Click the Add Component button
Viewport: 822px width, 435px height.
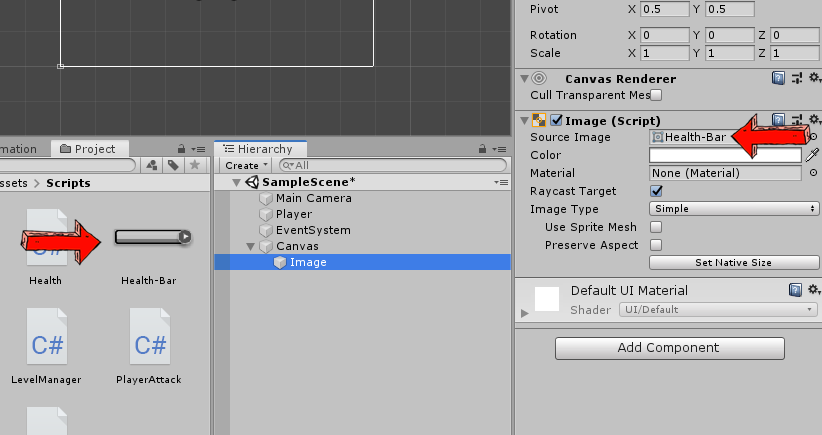(x=667, y=348)
